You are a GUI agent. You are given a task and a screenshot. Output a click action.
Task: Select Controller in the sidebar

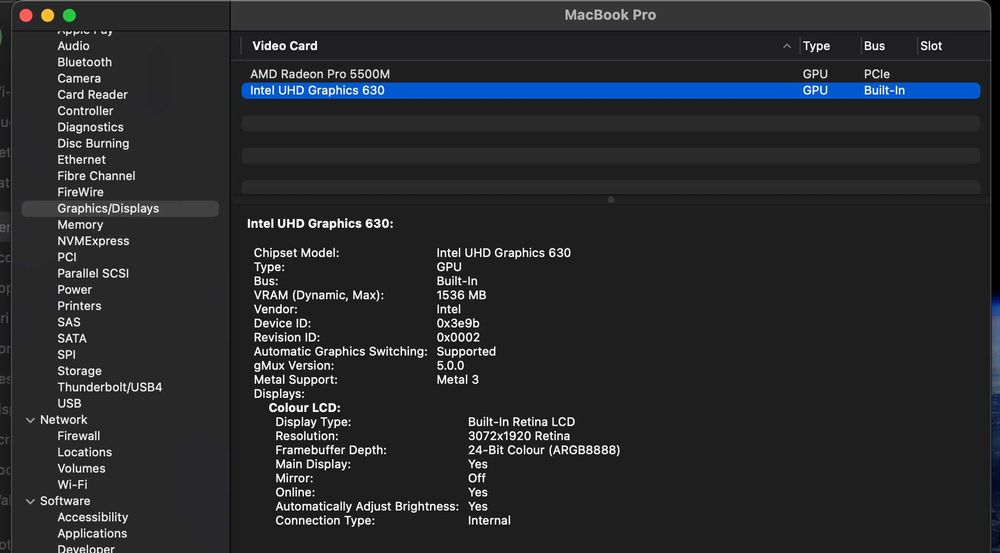tap(85, 111)
